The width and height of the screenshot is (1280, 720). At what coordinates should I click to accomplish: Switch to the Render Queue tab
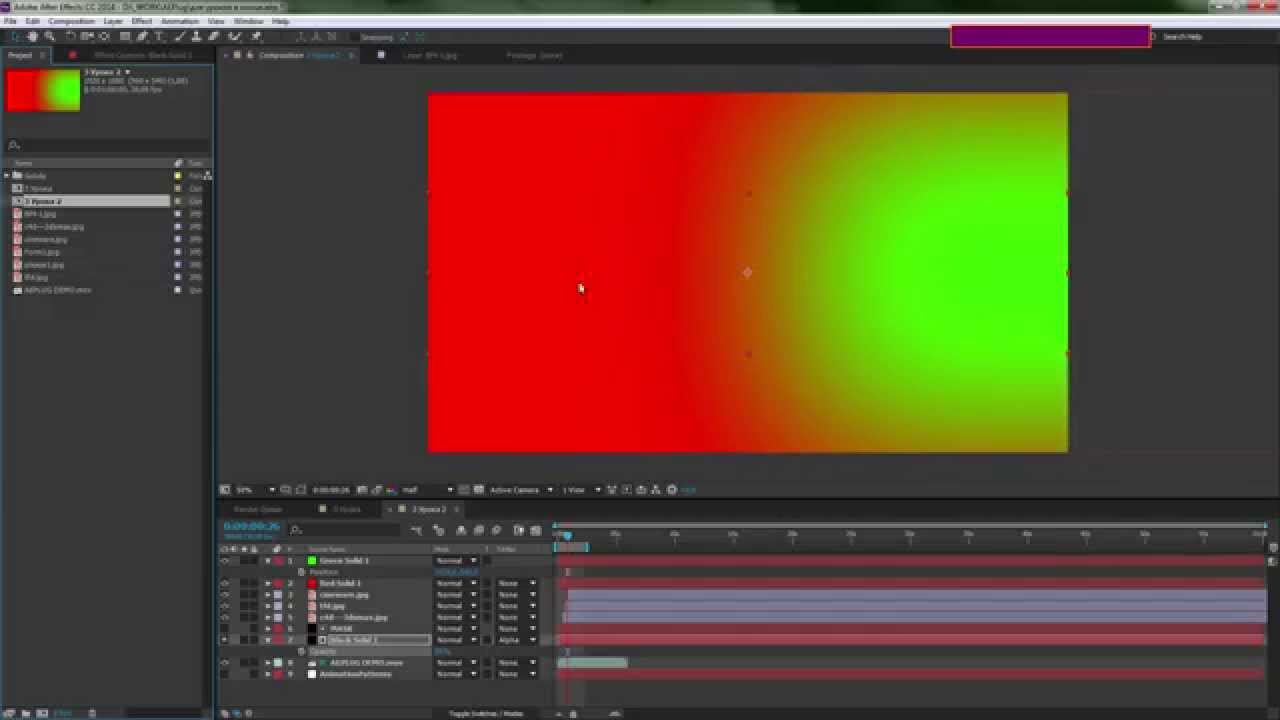pyautogui.click(x=258, y=509)
